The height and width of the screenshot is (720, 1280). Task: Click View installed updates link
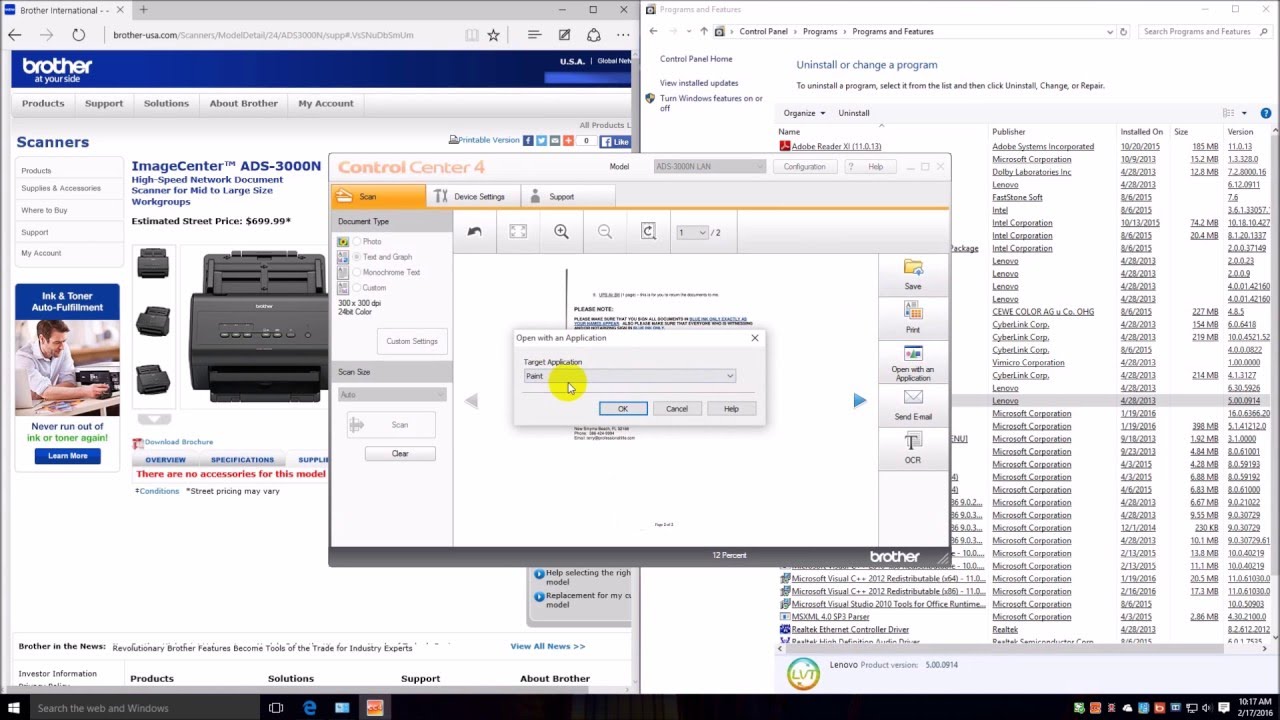699,83
